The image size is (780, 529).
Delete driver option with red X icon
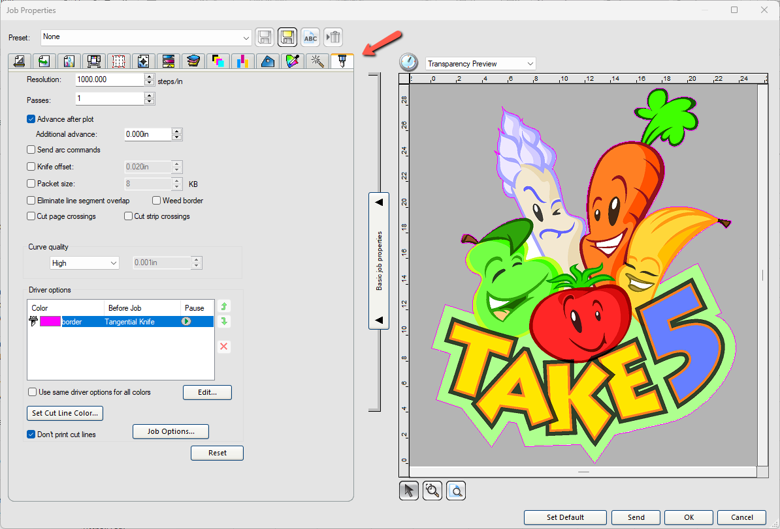tap(224, 346)
